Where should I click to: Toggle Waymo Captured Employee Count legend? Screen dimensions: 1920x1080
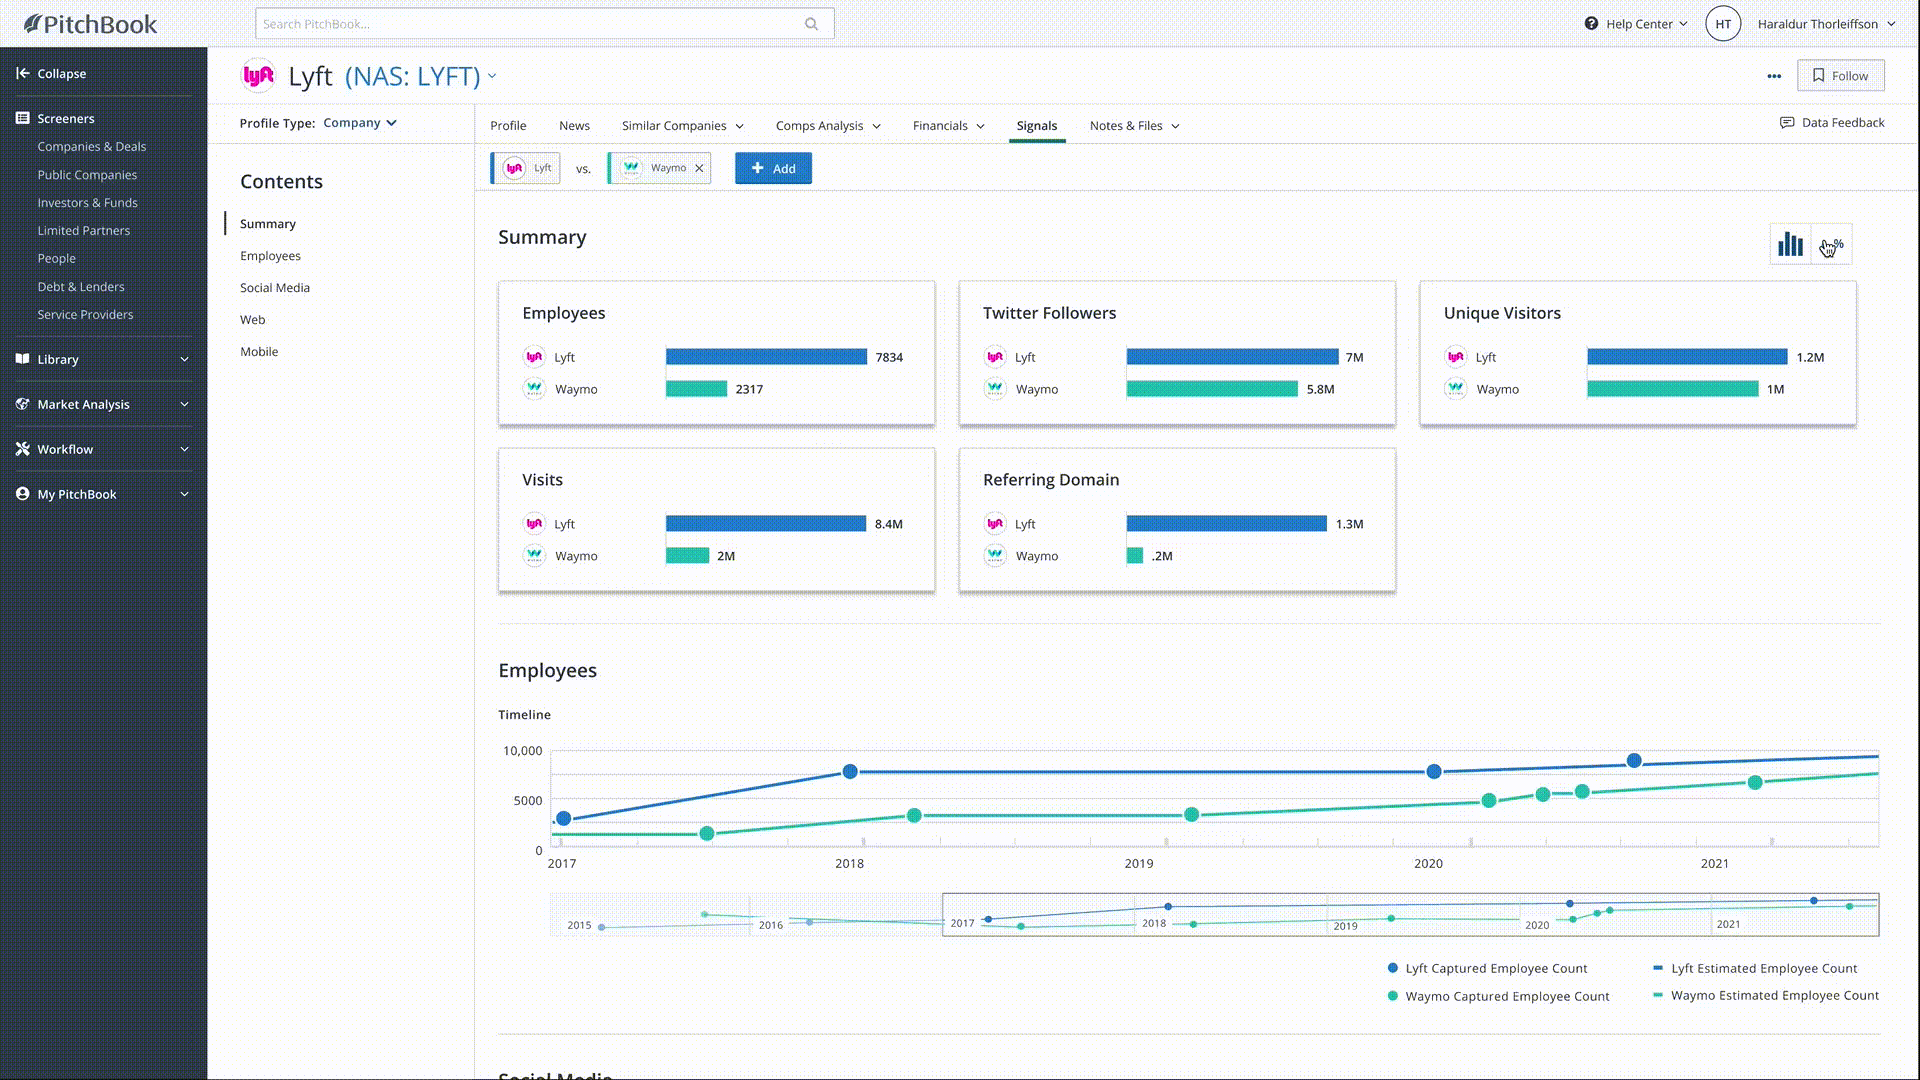[x=1498, y=996]
